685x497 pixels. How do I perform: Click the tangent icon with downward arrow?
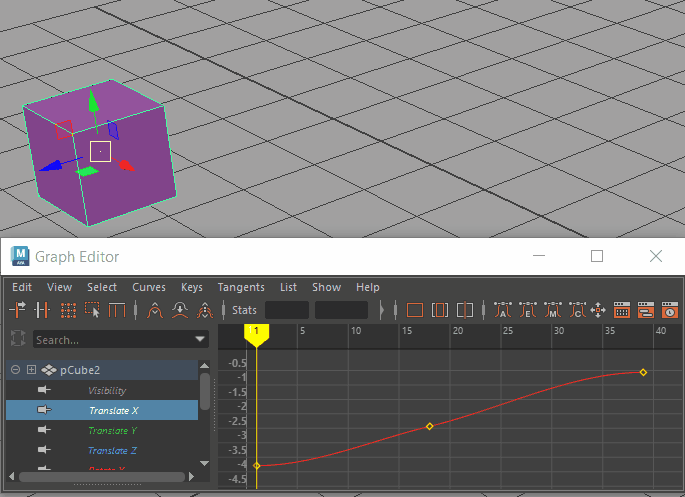[180, 310]
